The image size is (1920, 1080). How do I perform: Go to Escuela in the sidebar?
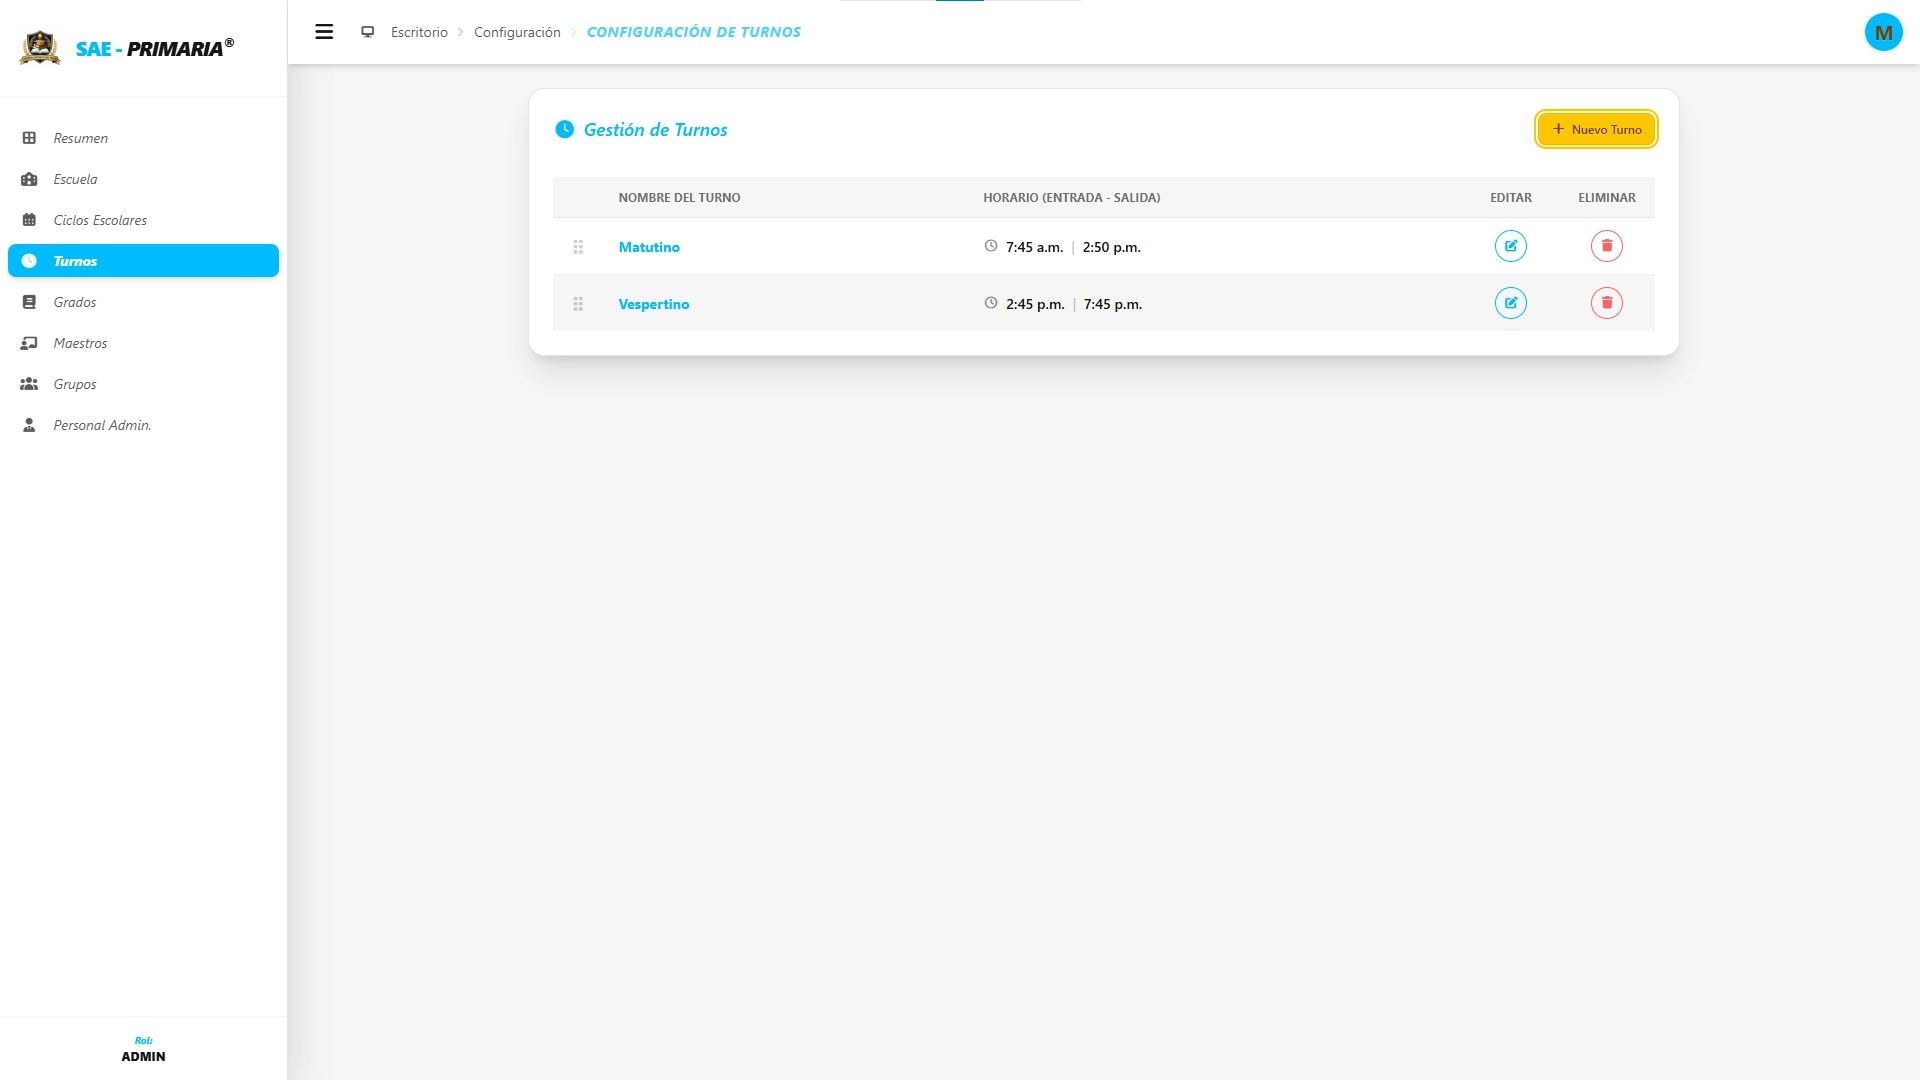tap(75, 179)
